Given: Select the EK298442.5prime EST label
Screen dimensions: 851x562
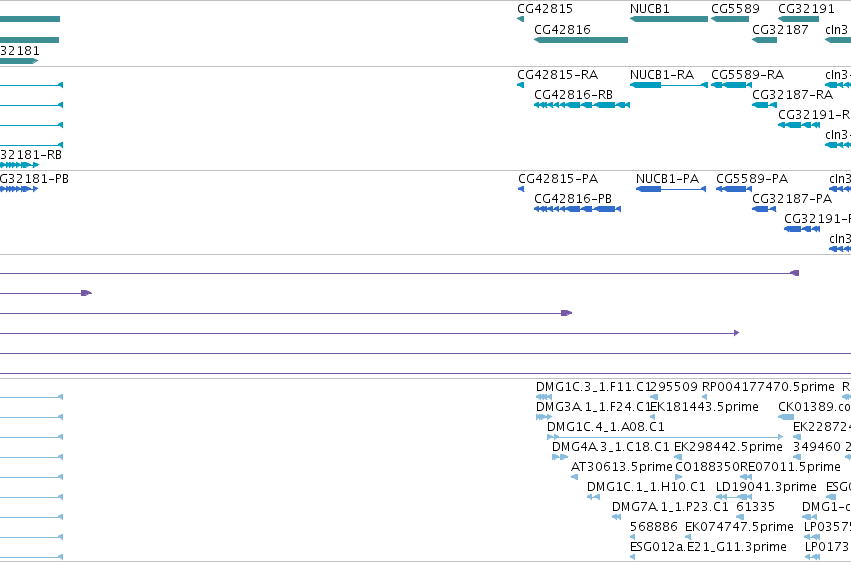Looking at the screenshot, I should pyautogui.click(x=728, y=447).
